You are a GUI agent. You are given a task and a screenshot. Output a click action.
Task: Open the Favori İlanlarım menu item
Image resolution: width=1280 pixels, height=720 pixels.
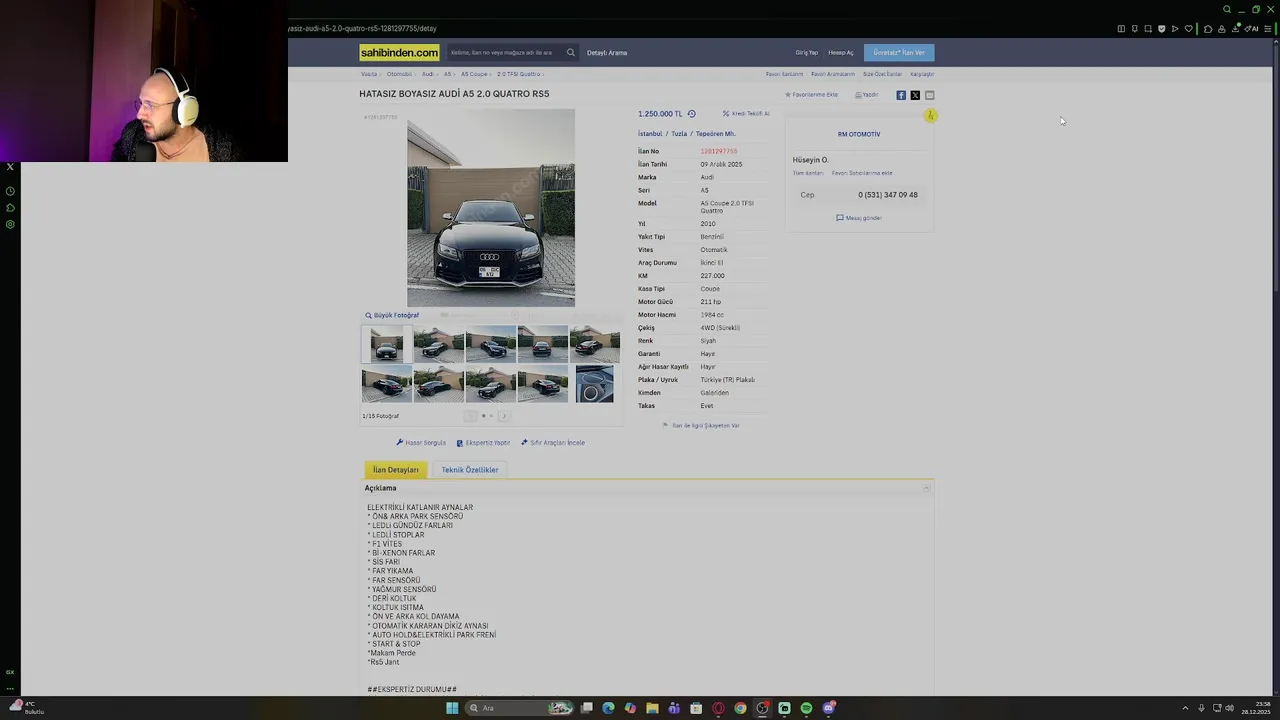[x=784, y=74]
